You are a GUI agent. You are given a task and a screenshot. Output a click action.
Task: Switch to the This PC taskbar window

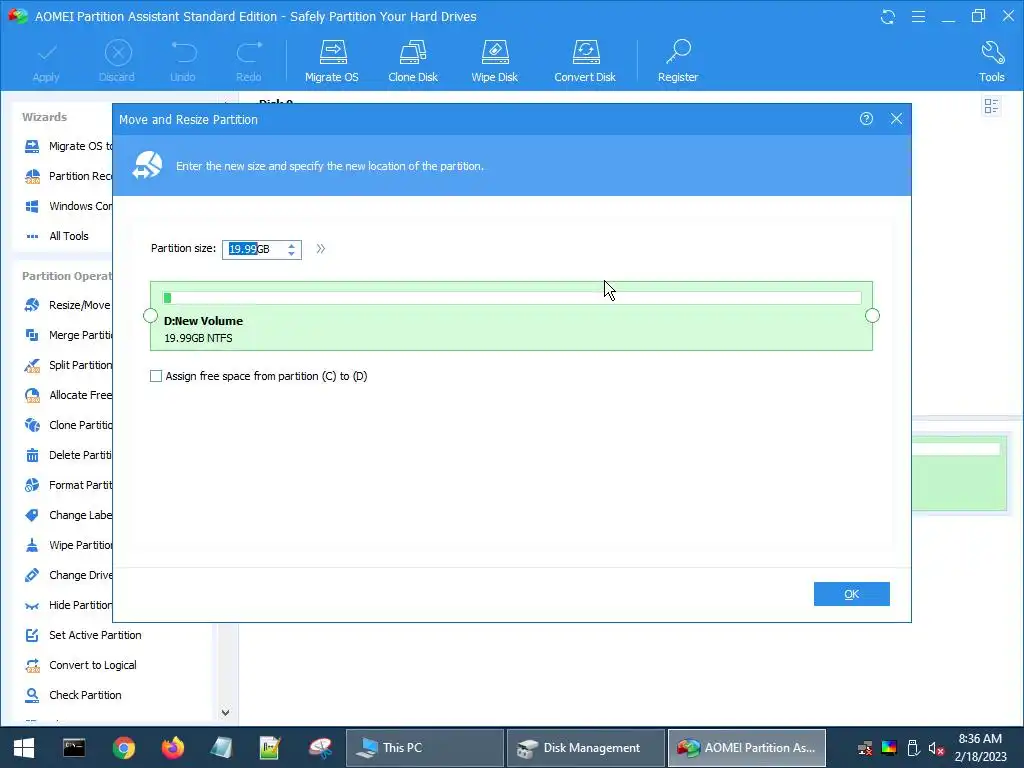click(x=424, y=748)
